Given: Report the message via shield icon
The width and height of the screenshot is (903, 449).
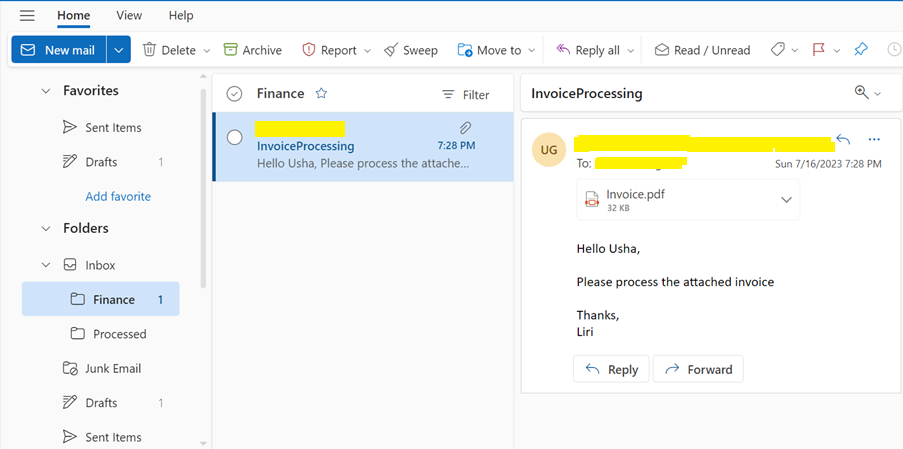Looking at the screenshot, I should tap(330, 50).
